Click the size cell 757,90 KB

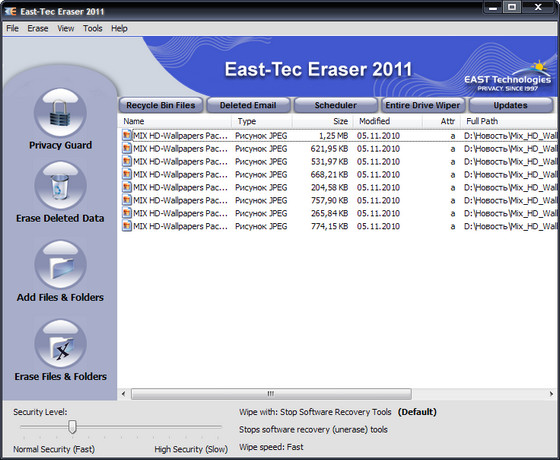coord(329,200)
